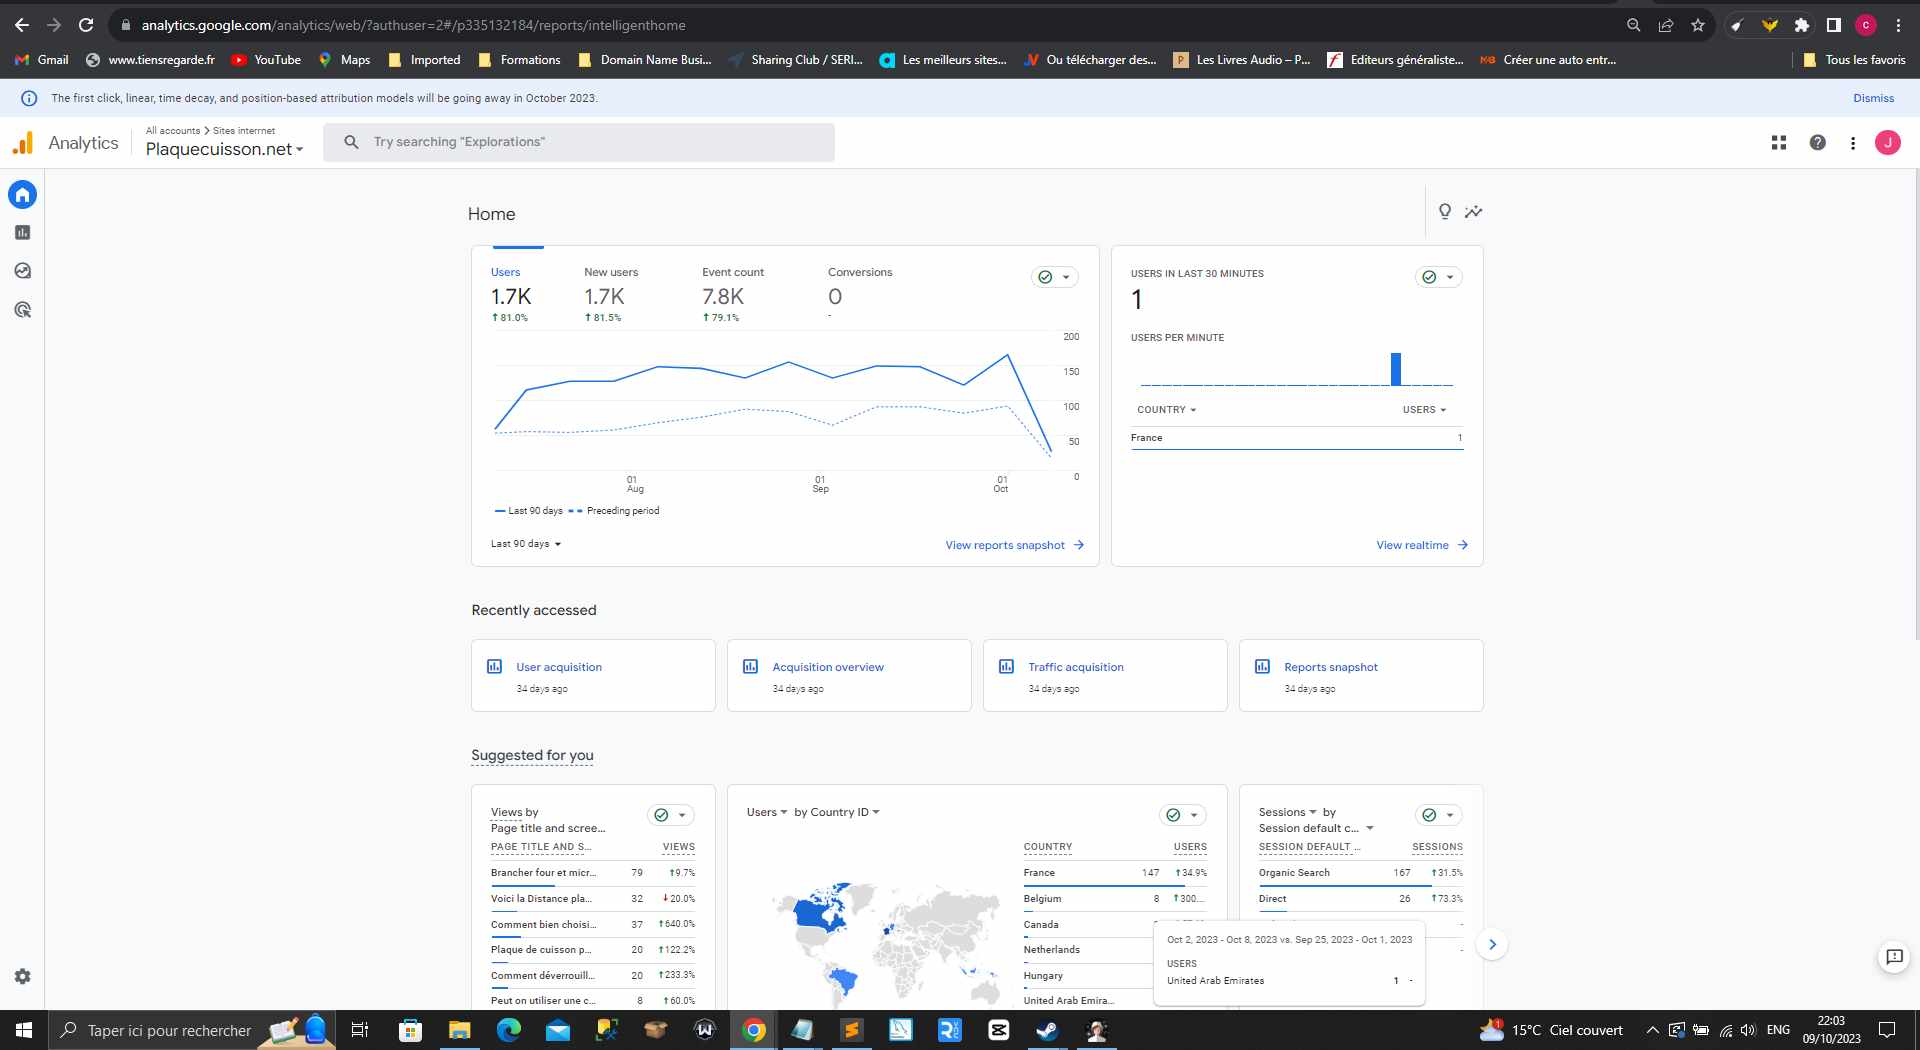
Task: Open Users metric dropdown on Country ID card
Action: tap(767, 812)
